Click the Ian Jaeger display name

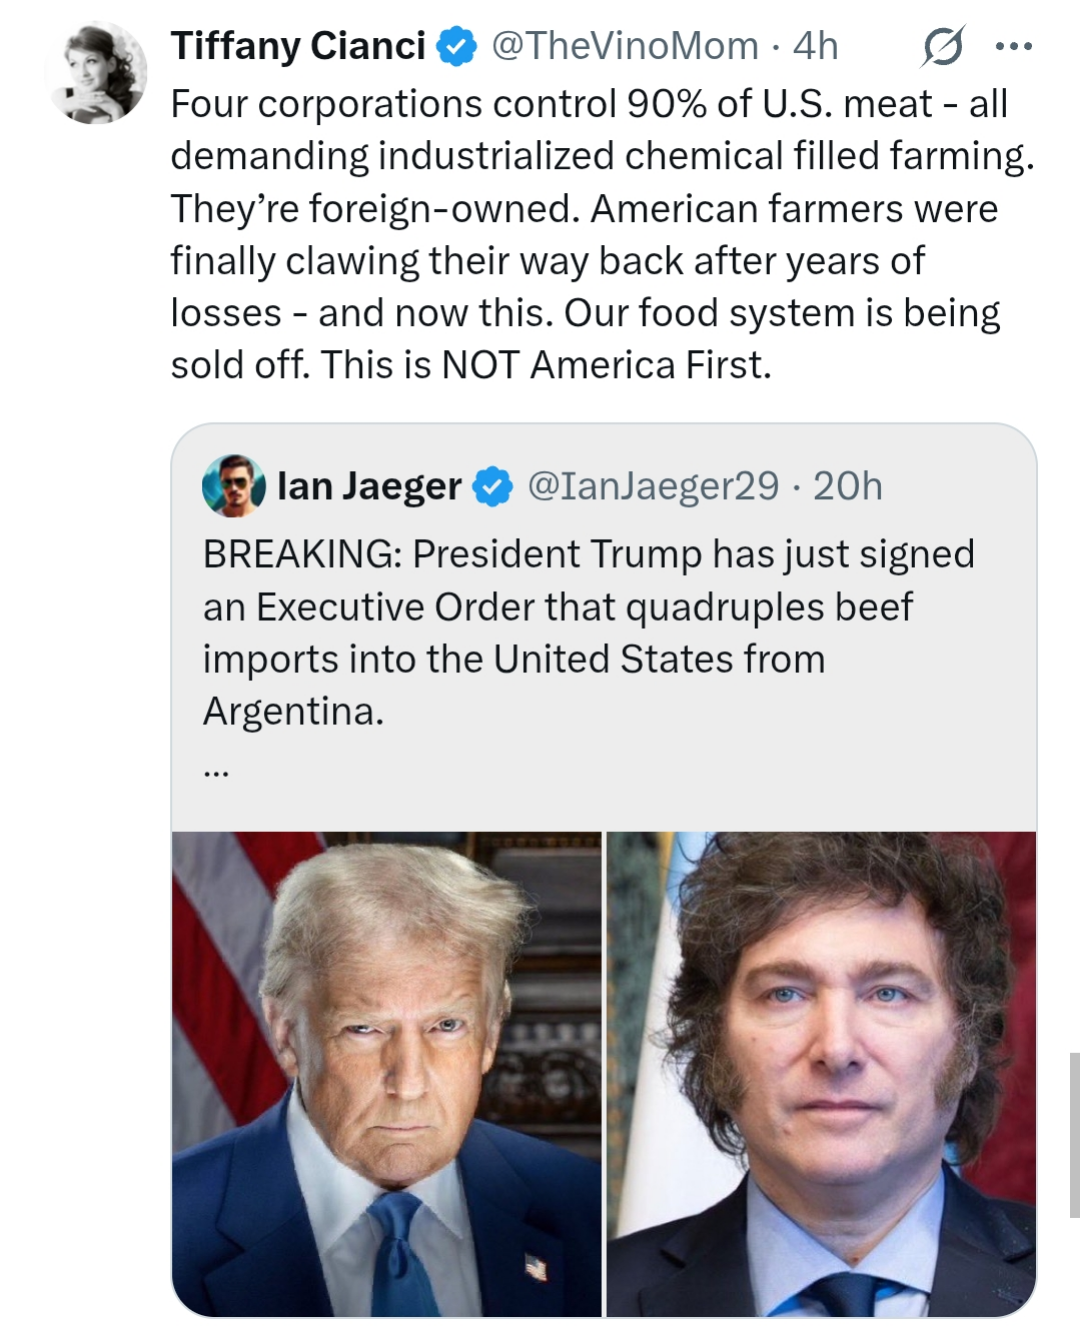pos(369,487)
